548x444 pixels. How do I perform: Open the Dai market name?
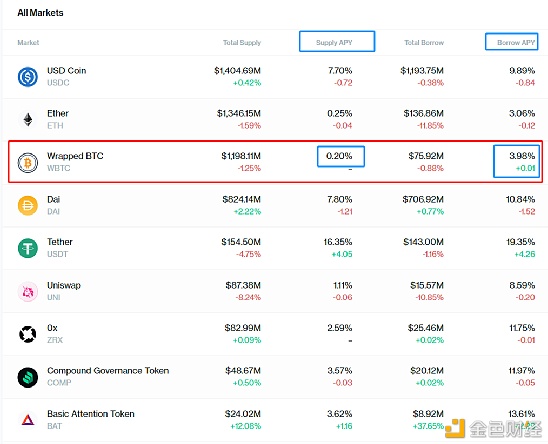pyautogui.click(x=53, y=199)
